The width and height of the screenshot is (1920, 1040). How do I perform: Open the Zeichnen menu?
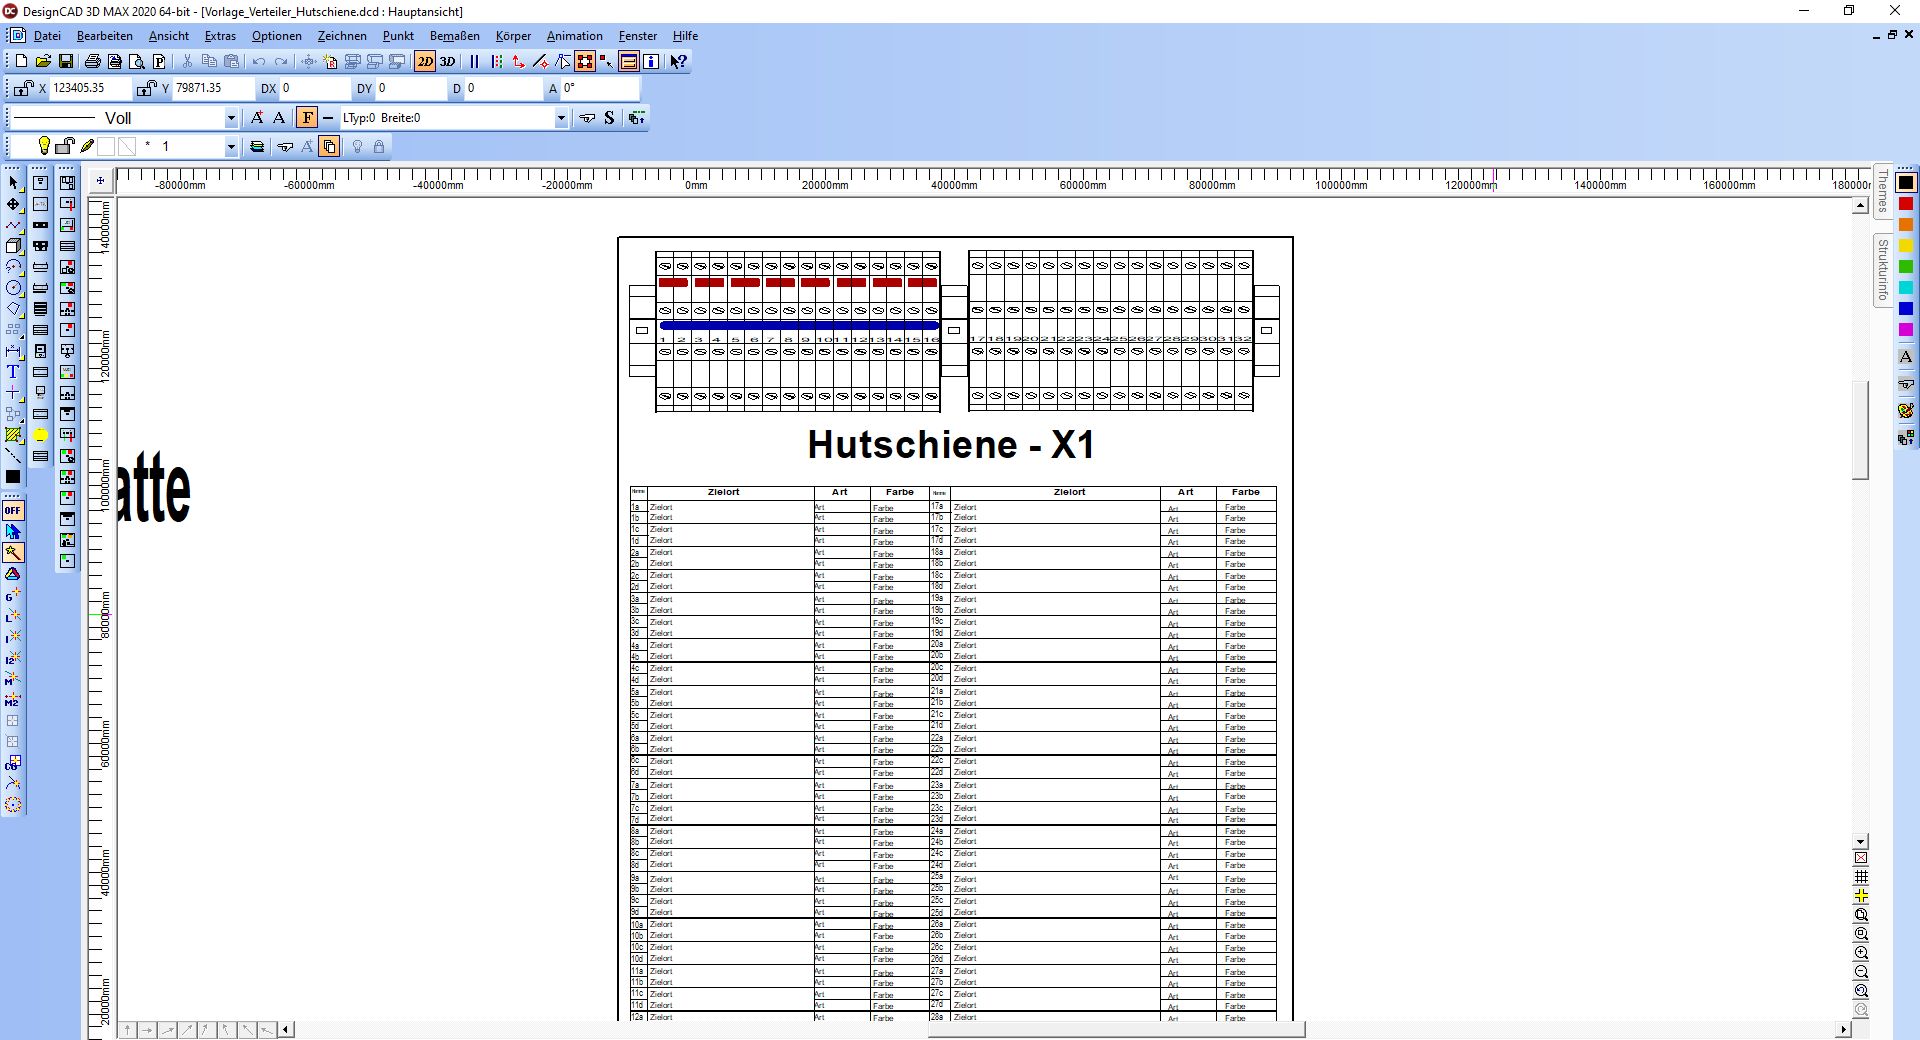[x=342, y=36]
